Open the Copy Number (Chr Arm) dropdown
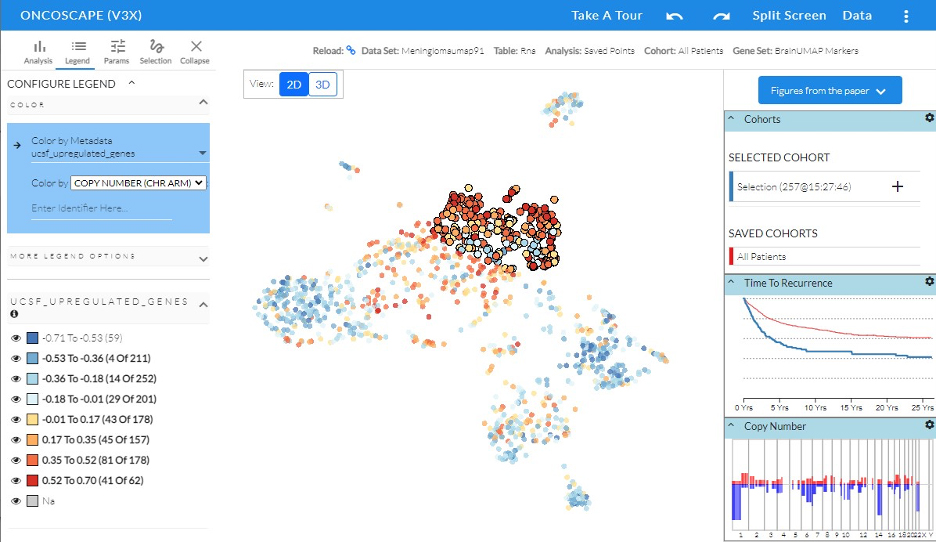 tap(139, 183)
